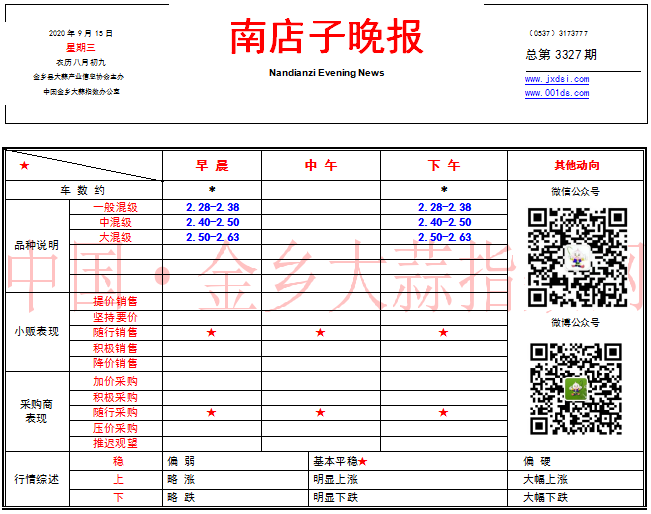Screen dimensions: 651x514
Task: Click the red weekday 星期三
Action: click(x=81, y=47)
